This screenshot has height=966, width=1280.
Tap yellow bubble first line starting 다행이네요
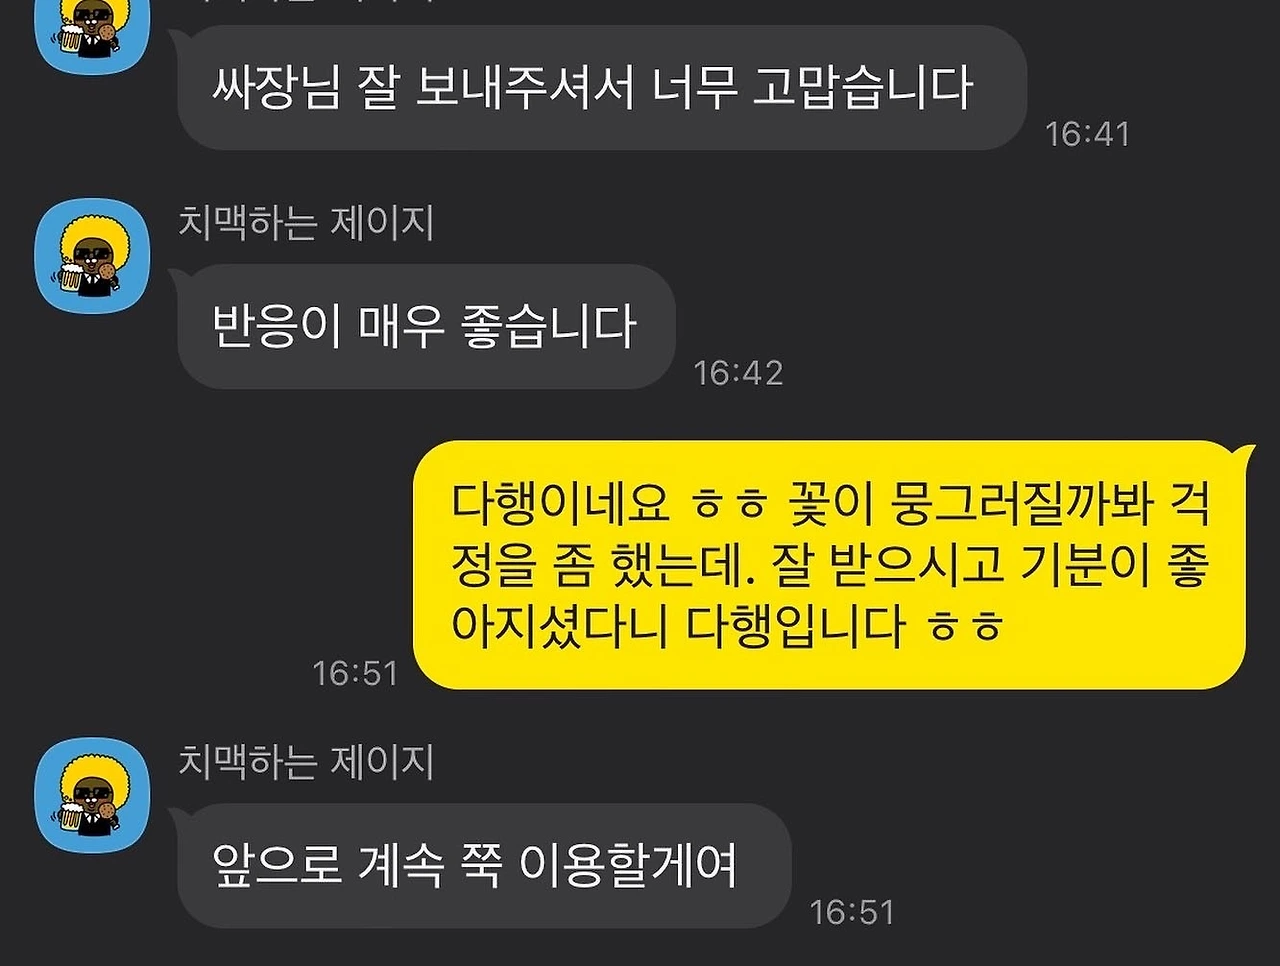[x=831, y=504]
